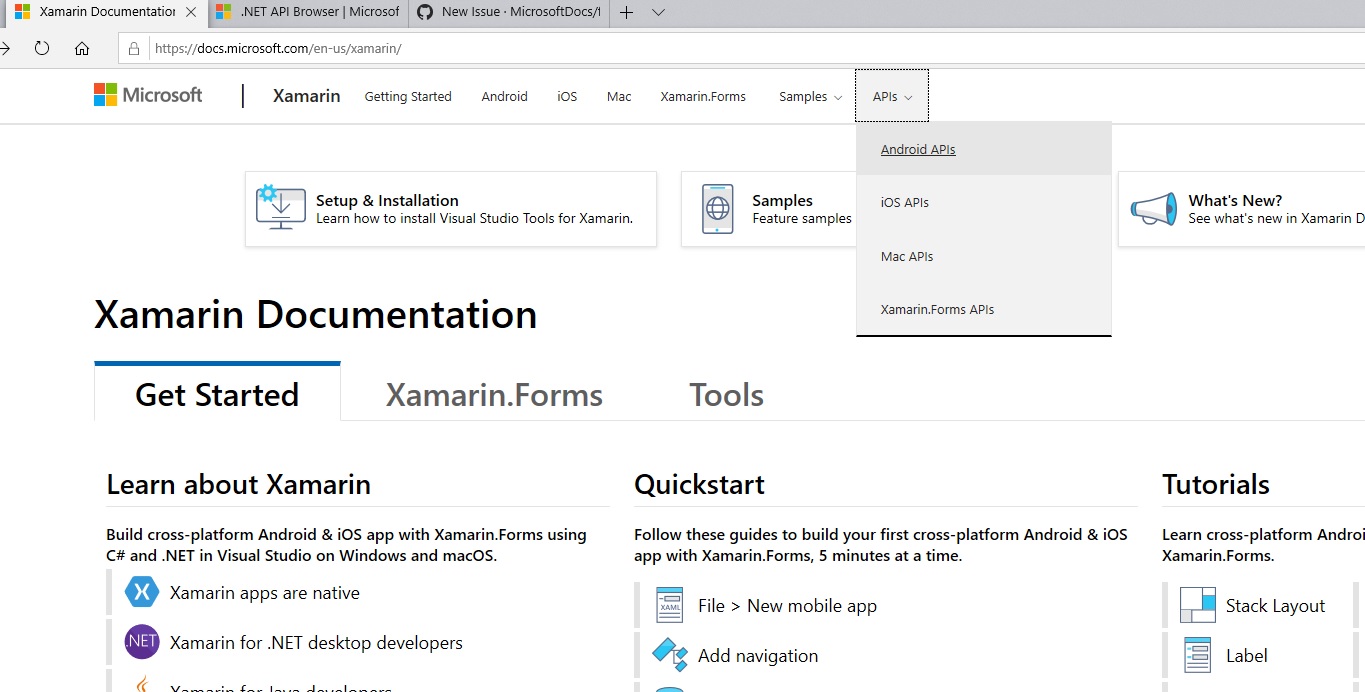1365x692 pixels.
Task: Select iOS APIs from dropdown
Action: tap(984, 203)
